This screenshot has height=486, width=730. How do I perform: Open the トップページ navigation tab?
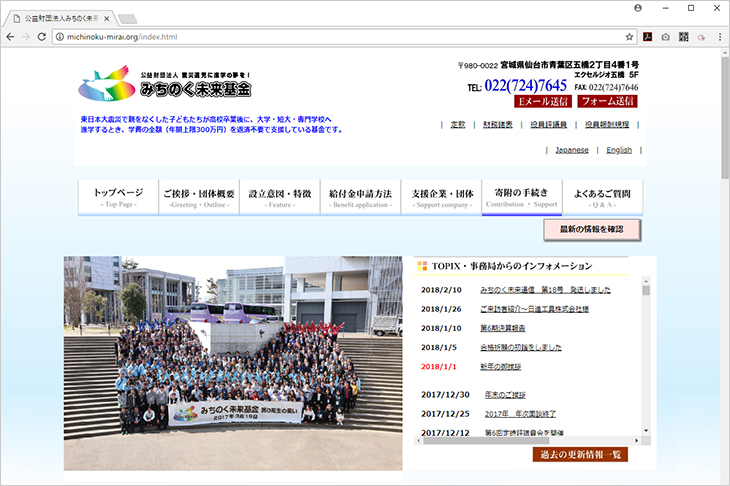point(119,197)
